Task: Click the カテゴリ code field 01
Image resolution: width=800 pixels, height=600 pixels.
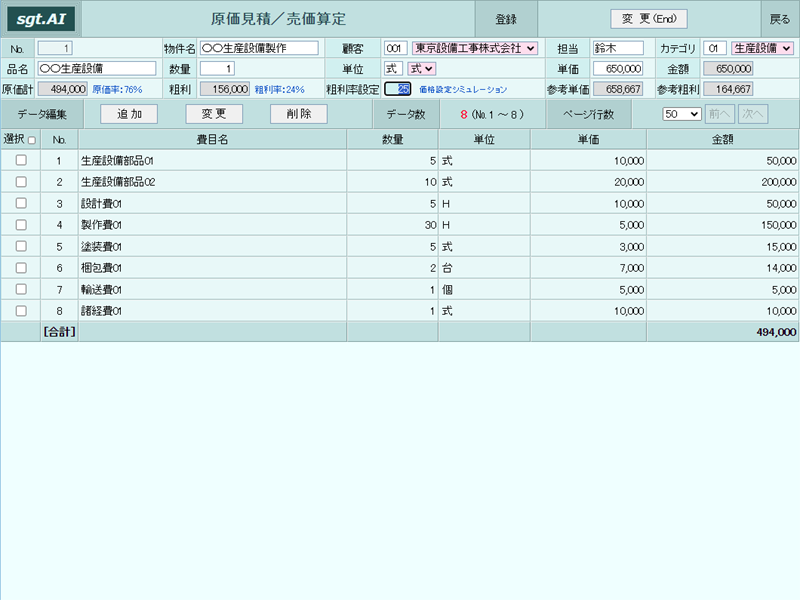Action: [x=715, y=48]
